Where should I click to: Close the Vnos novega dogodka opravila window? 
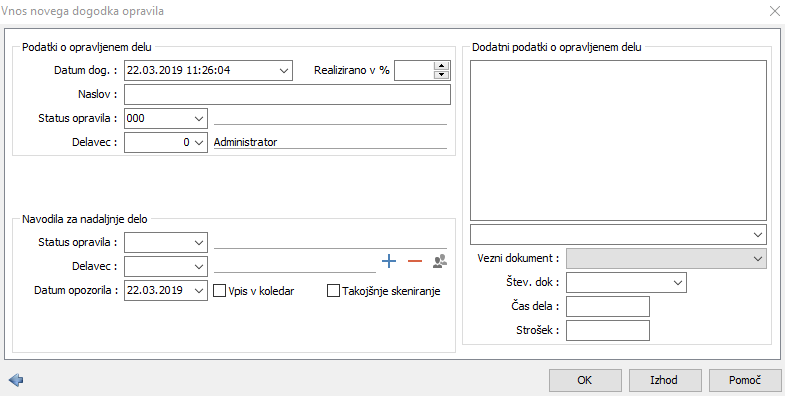(x=774, y=11)
